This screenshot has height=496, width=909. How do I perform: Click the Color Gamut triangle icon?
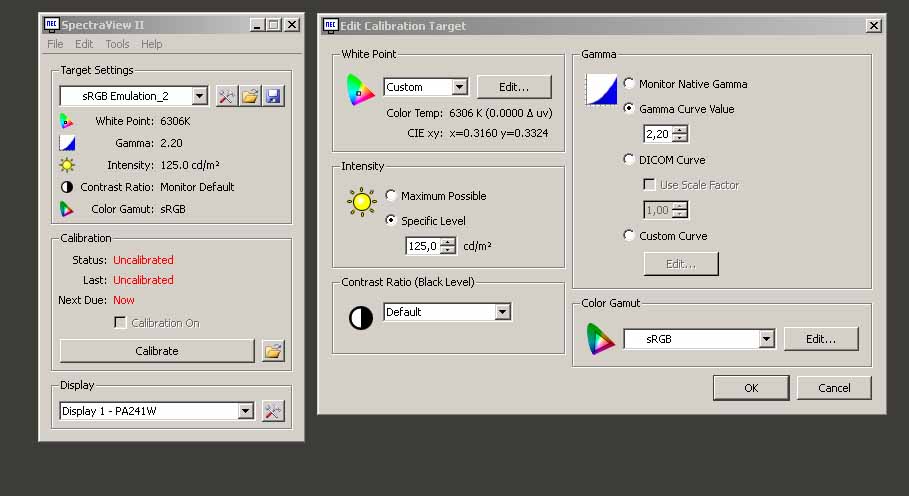(600, 339)
